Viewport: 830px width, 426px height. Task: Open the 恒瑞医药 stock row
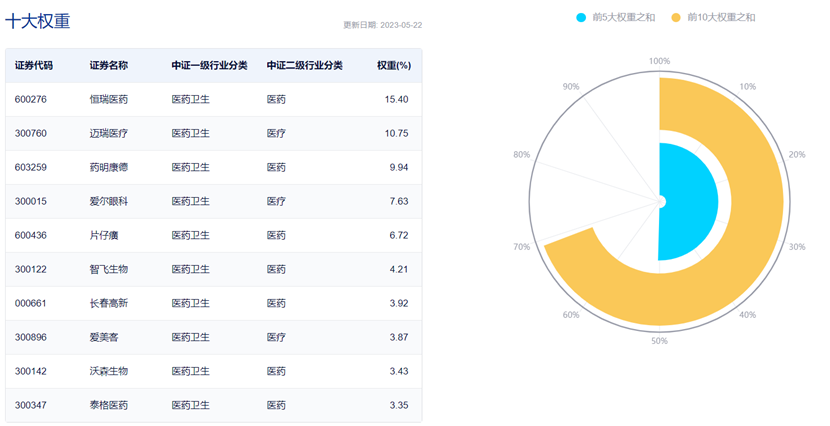(x=109, y=99)
